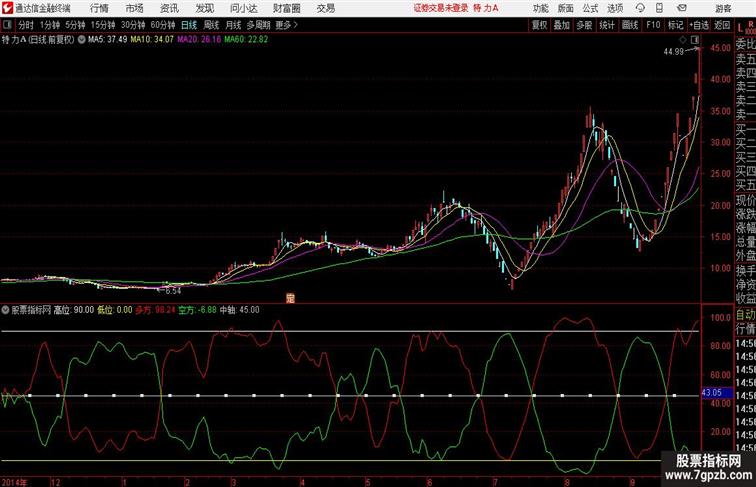
Task: Expand sub-indicator dropdown beside 股票指标网
Action: click(x=5, y=310)
